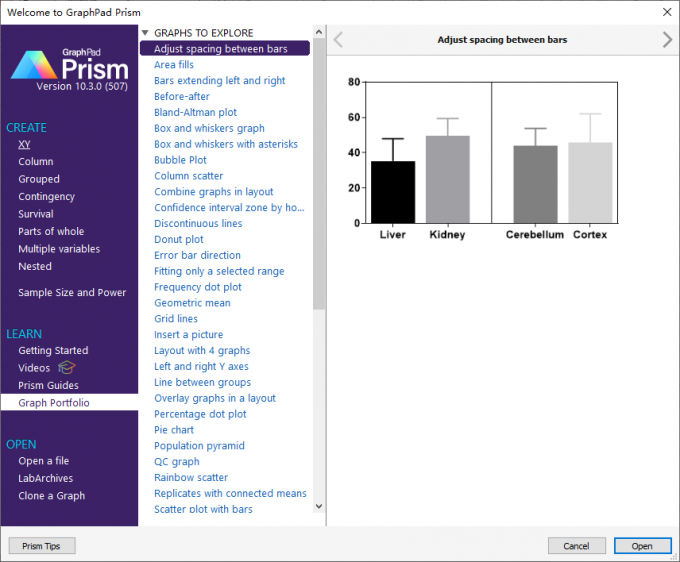The image size is (680, 562).
Task: Select Insert a picture
Action: pos(188,335)
